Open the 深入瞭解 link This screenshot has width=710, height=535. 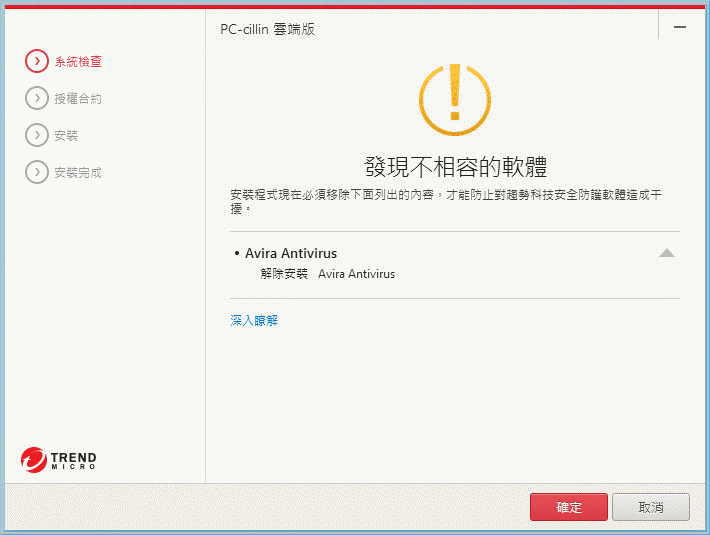[x=254, y=320]
